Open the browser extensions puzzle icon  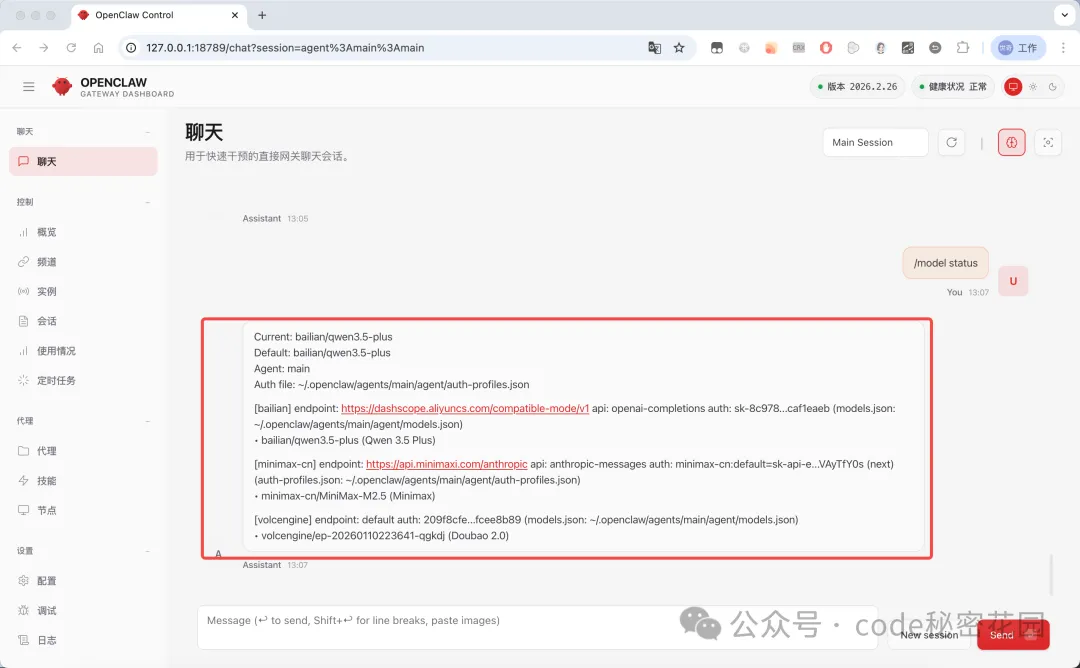coord(962,48)
